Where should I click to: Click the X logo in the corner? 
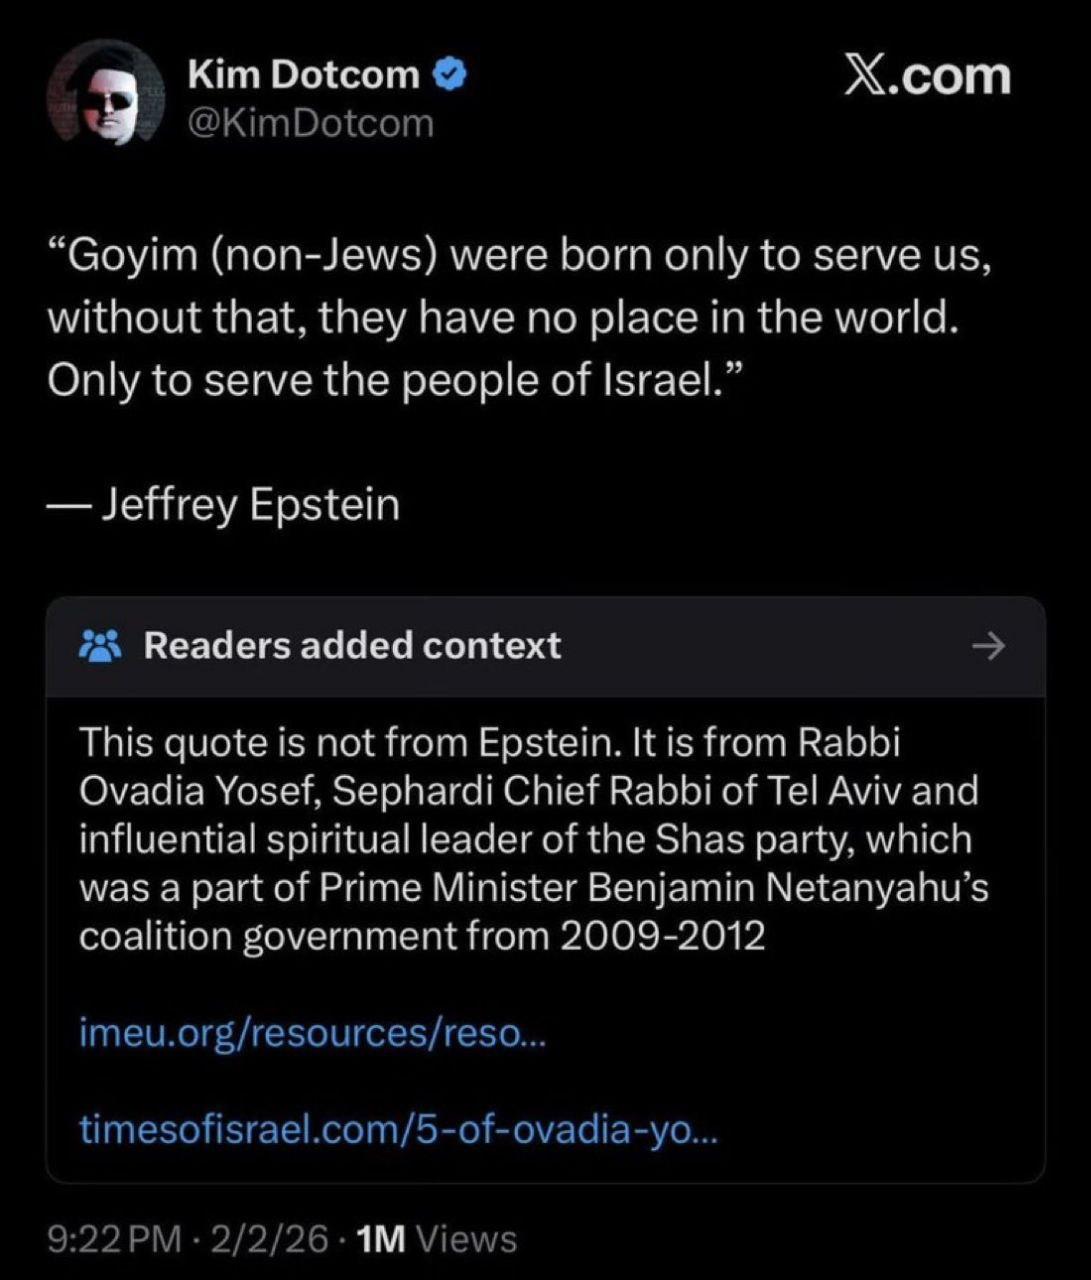(866, 77)
